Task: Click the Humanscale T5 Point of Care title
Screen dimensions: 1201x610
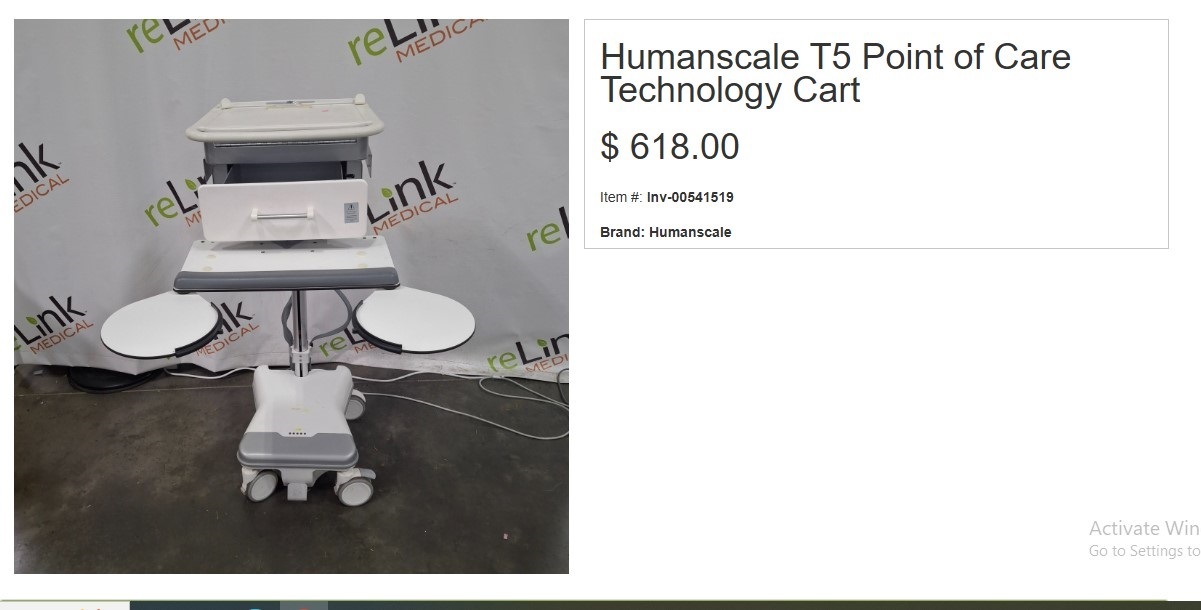Action: (835, 73)
